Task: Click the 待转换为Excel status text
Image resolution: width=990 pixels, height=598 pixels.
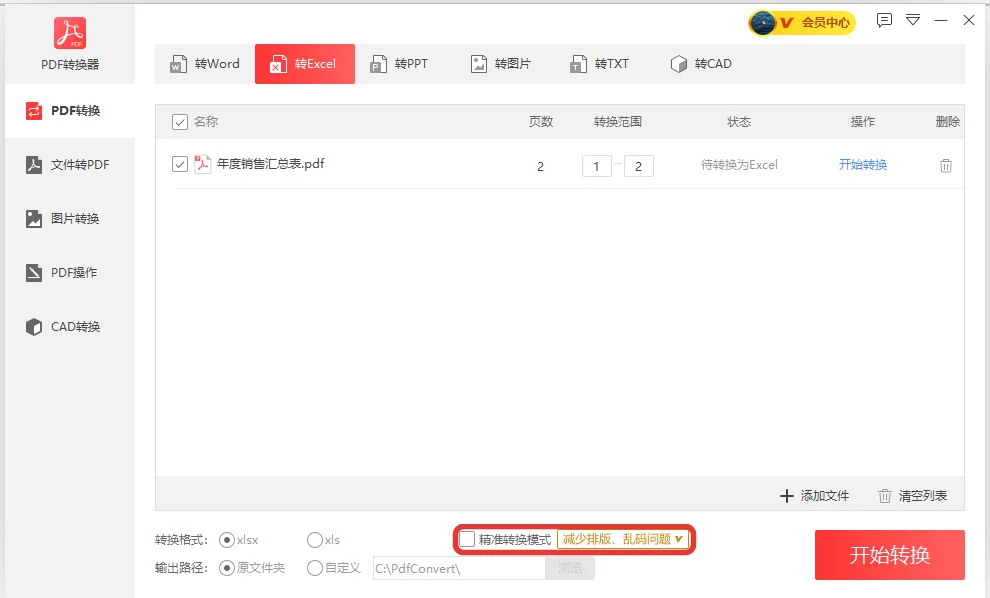Action: pos(739,165)
